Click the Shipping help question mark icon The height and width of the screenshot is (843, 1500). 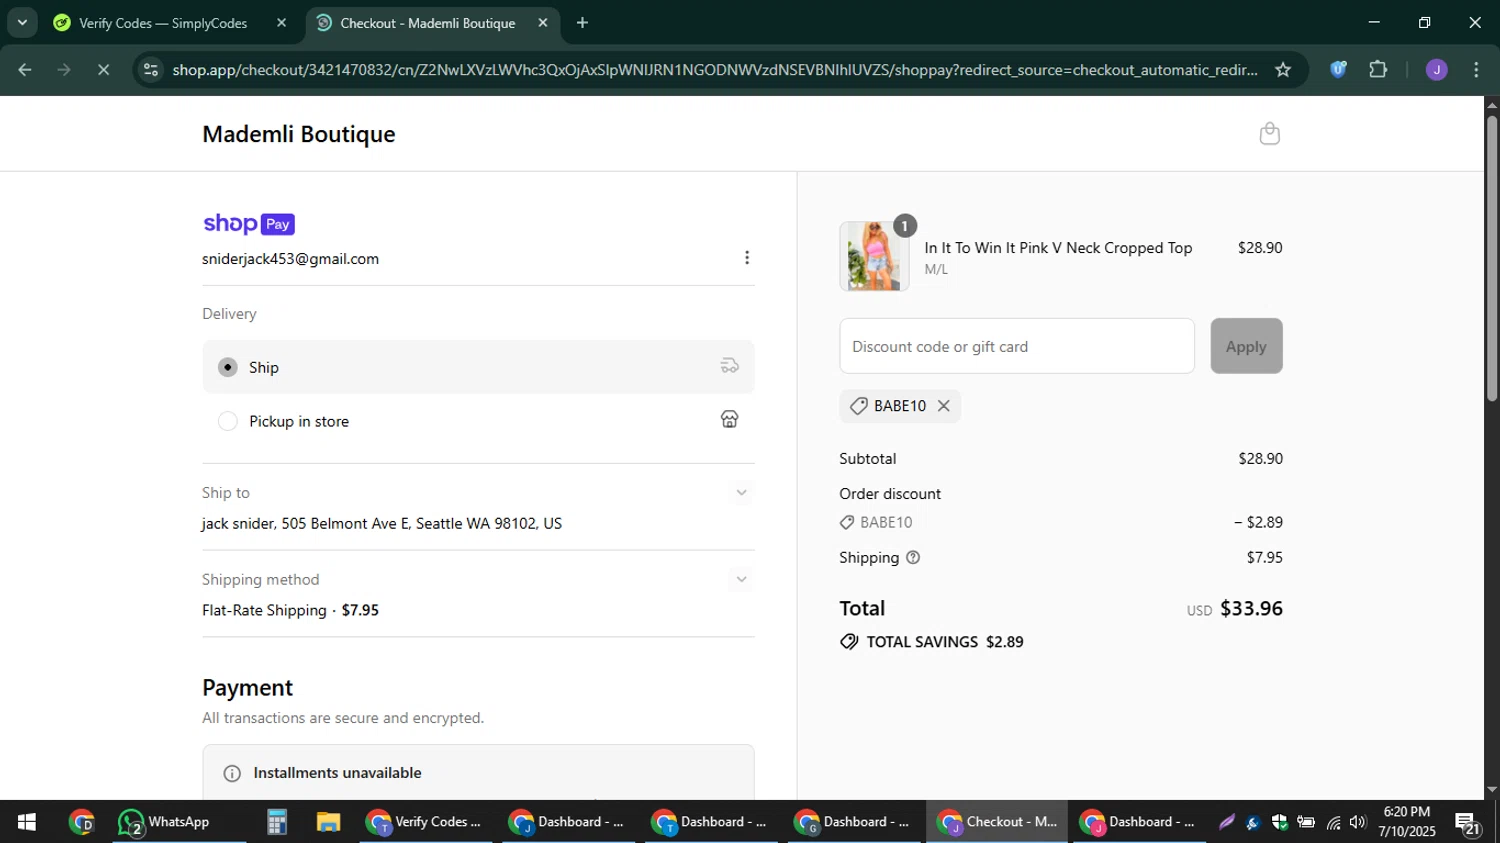click(x=913, y=557)
